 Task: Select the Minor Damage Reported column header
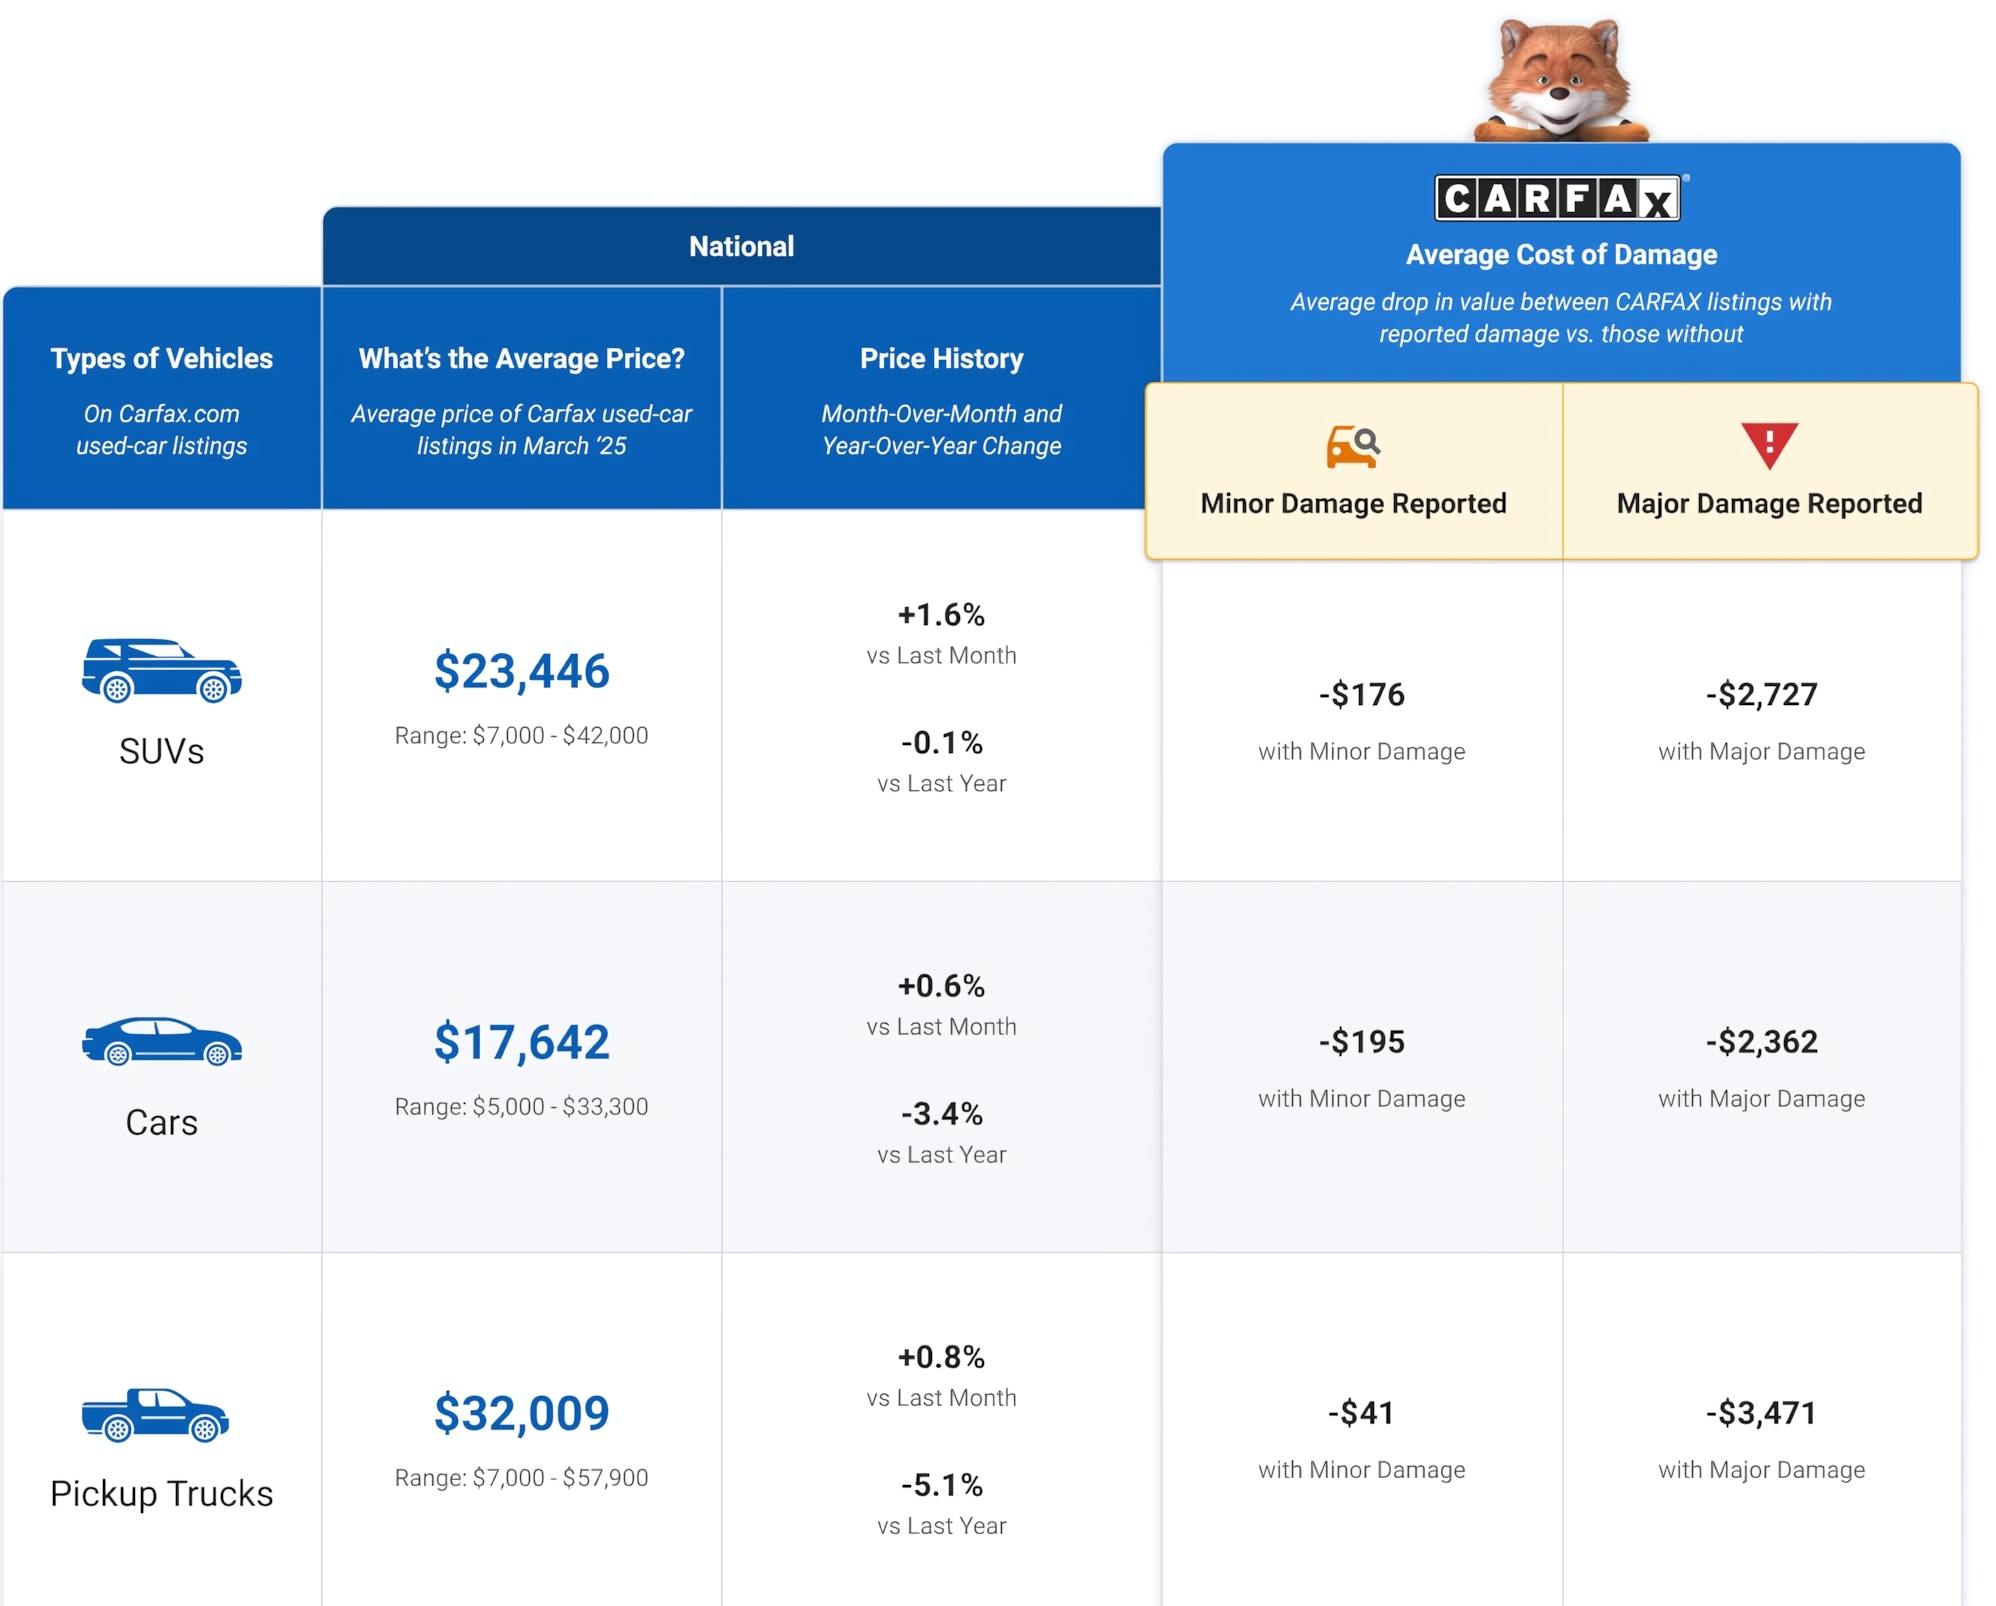tap(1352, 503)
